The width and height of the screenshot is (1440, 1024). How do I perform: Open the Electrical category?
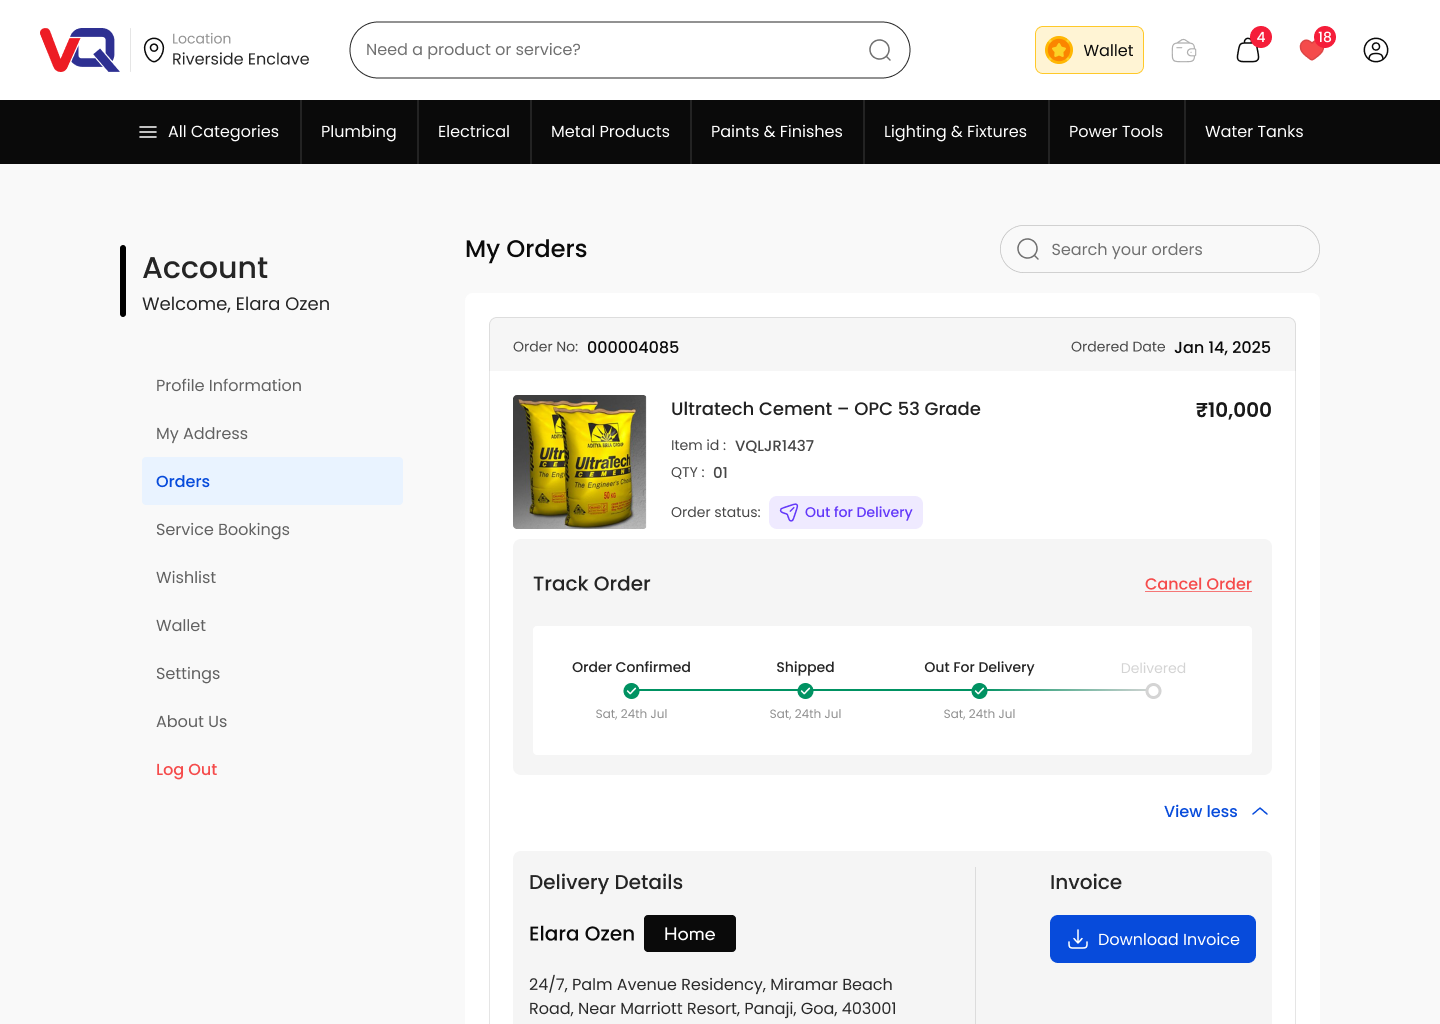[x=474, y=132]
